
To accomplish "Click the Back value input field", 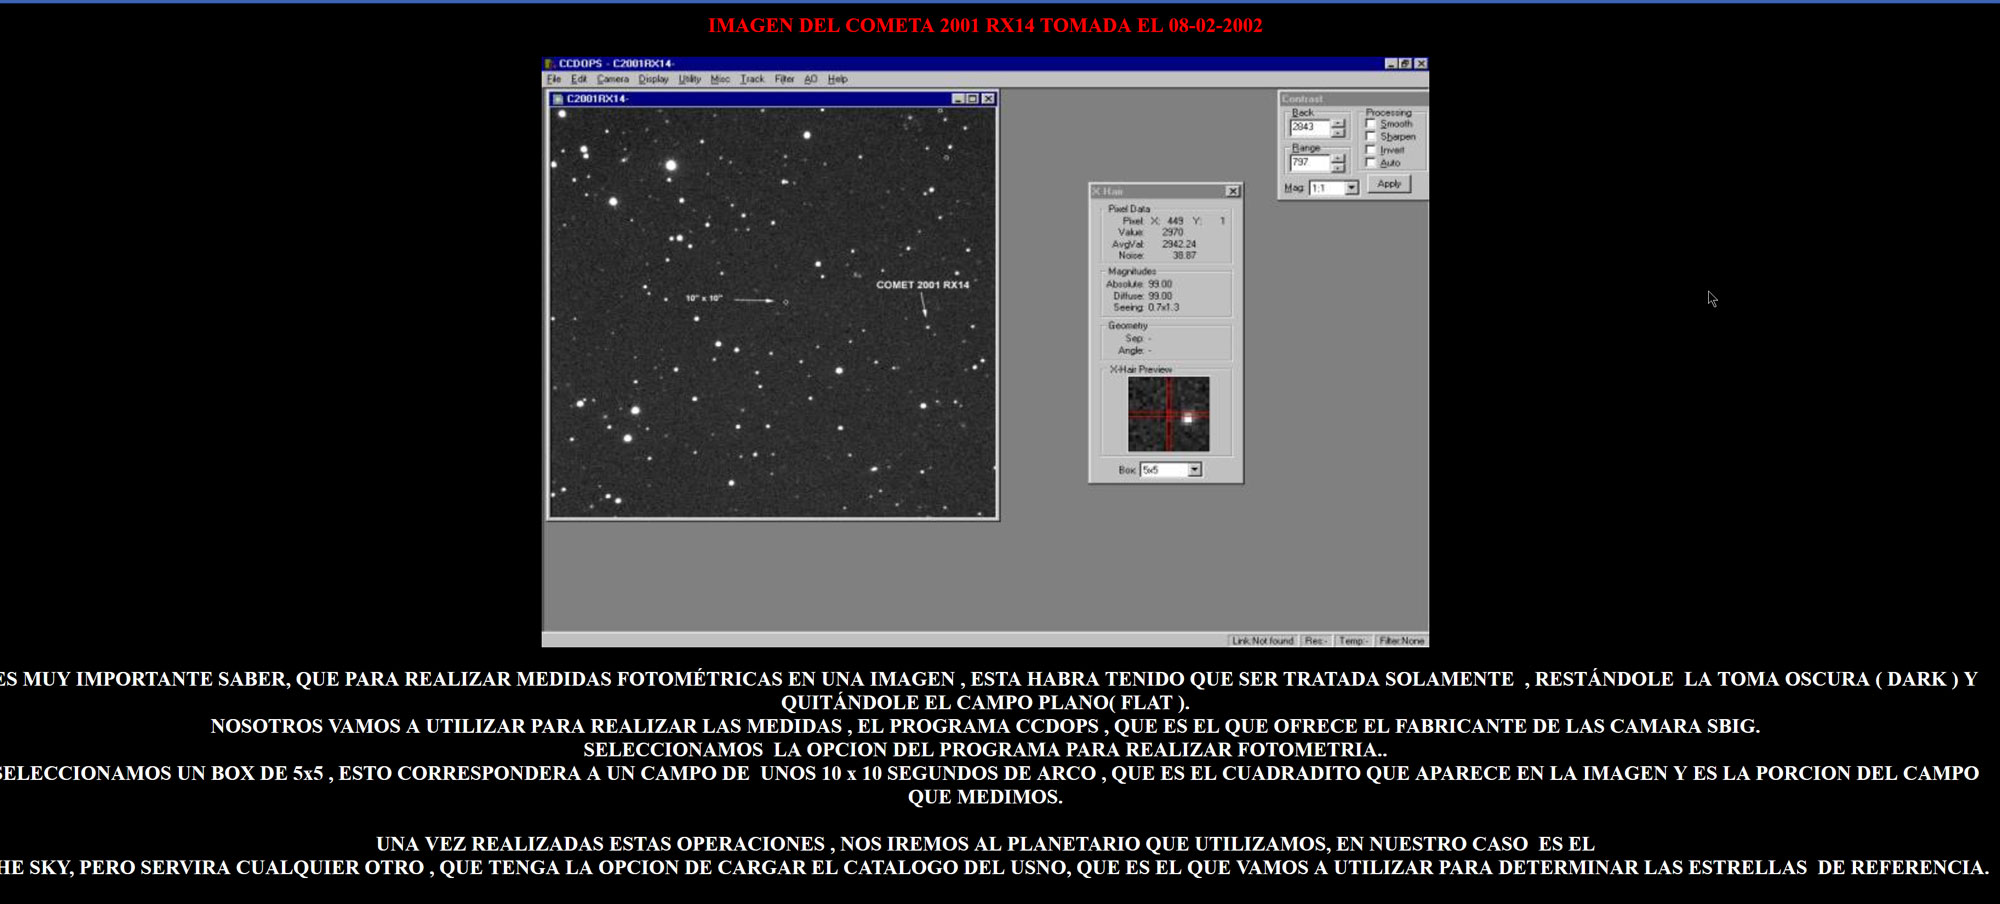I will click(x=1309, y=127).
